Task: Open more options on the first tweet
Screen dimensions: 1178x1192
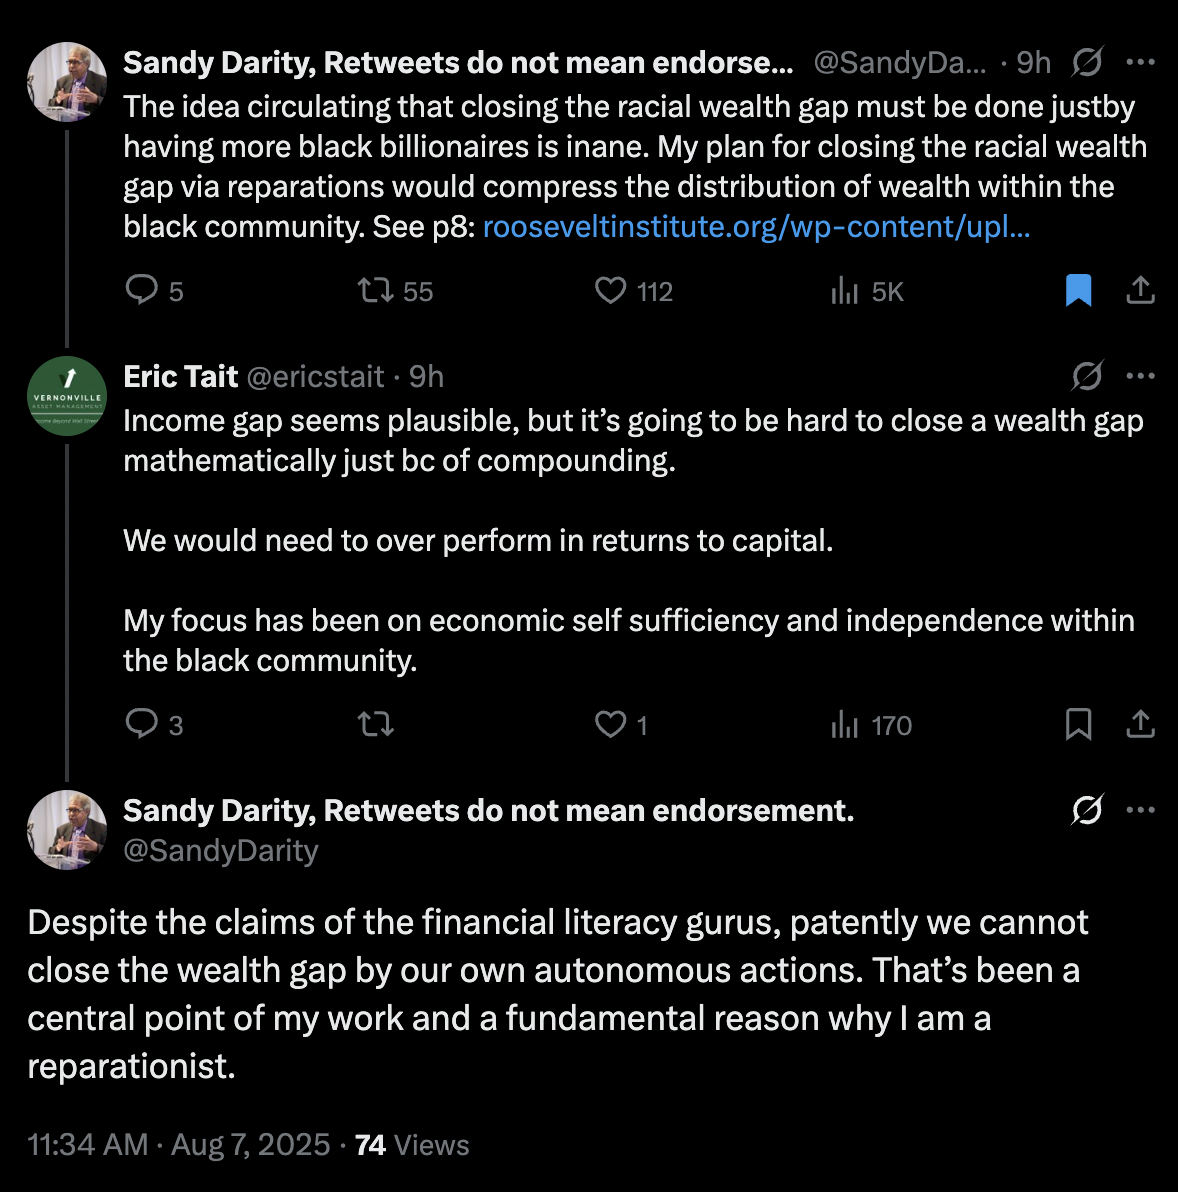Action: tap(1140, 62)
